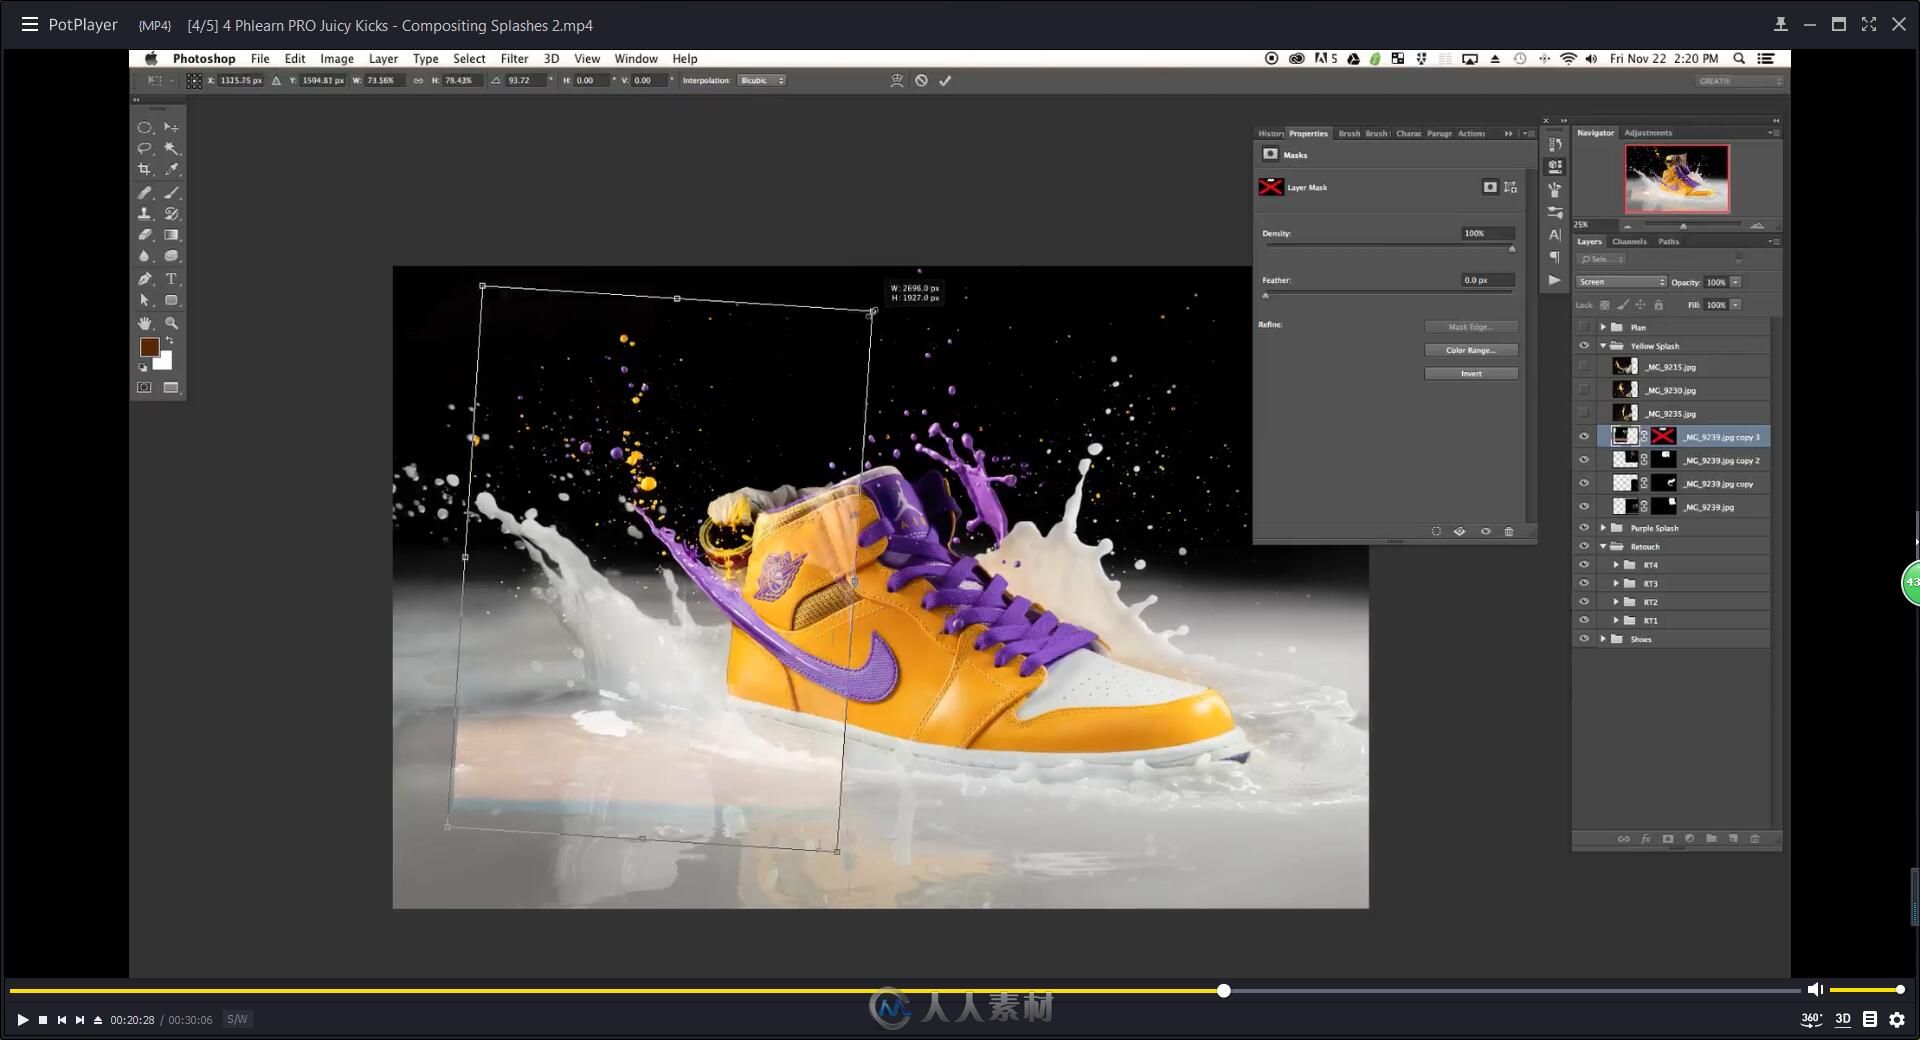Select the Brush tool
Viewport: 1920px width, 1040px height.
coord(171,192)
